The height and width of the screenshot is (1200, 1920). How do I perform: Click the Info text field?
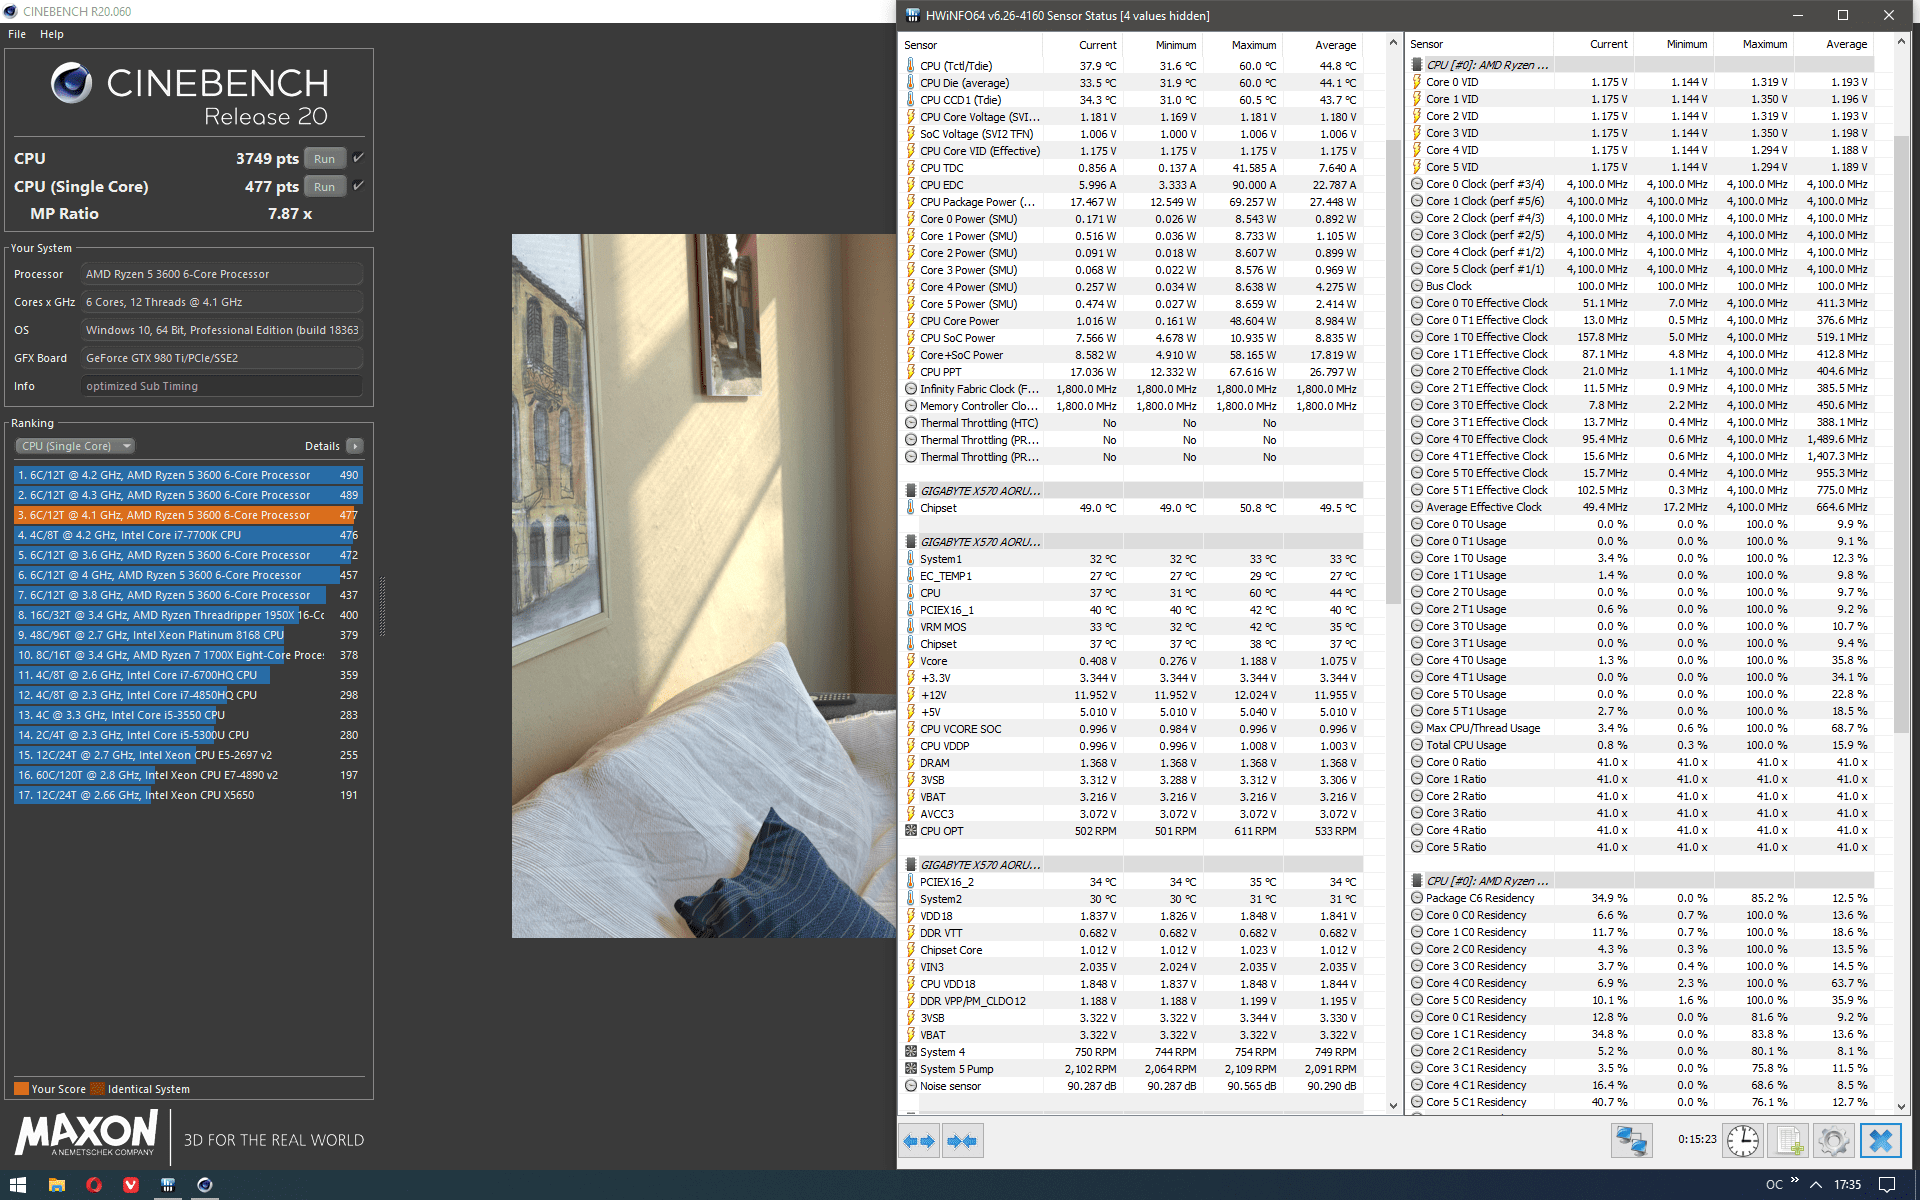tap(221, 386)
